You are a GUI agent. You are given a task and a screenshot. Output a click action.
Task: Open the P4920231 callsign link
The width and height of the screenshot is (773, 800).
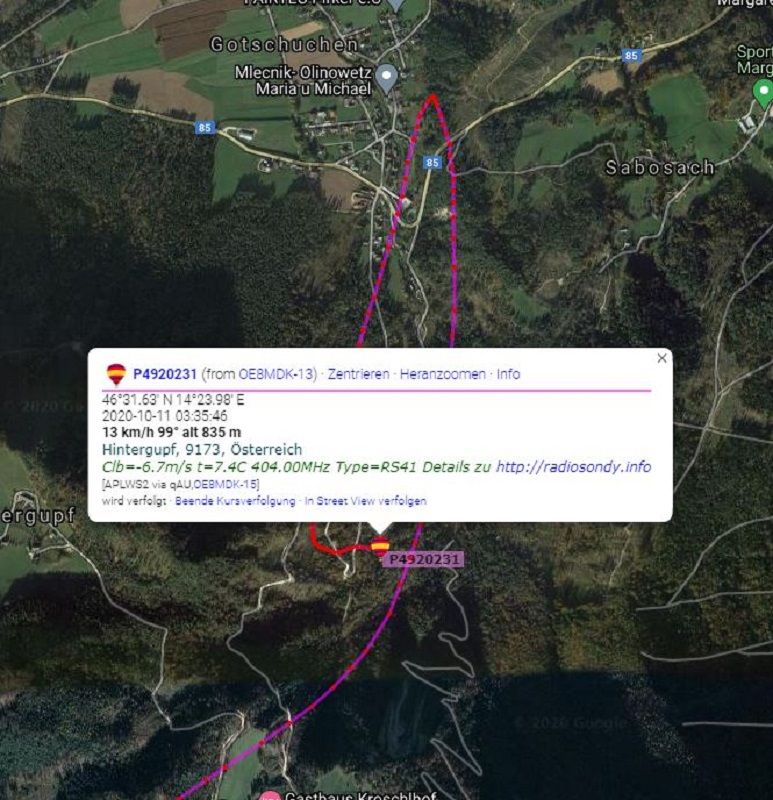(164, 374)
